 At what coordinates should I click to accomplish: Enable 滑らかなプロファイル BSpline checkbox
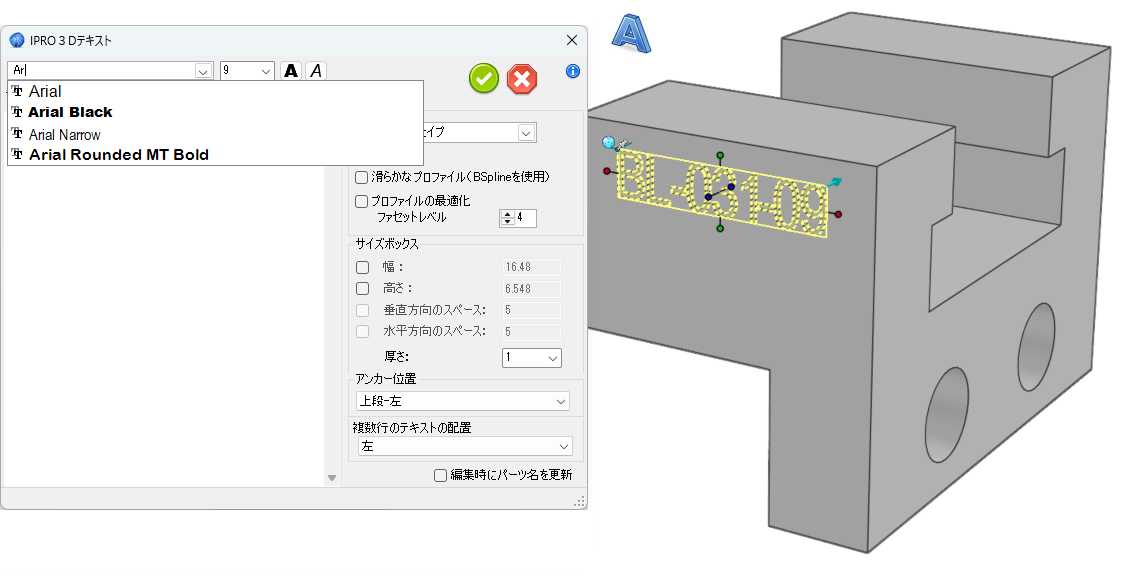[x=361, y=177]
